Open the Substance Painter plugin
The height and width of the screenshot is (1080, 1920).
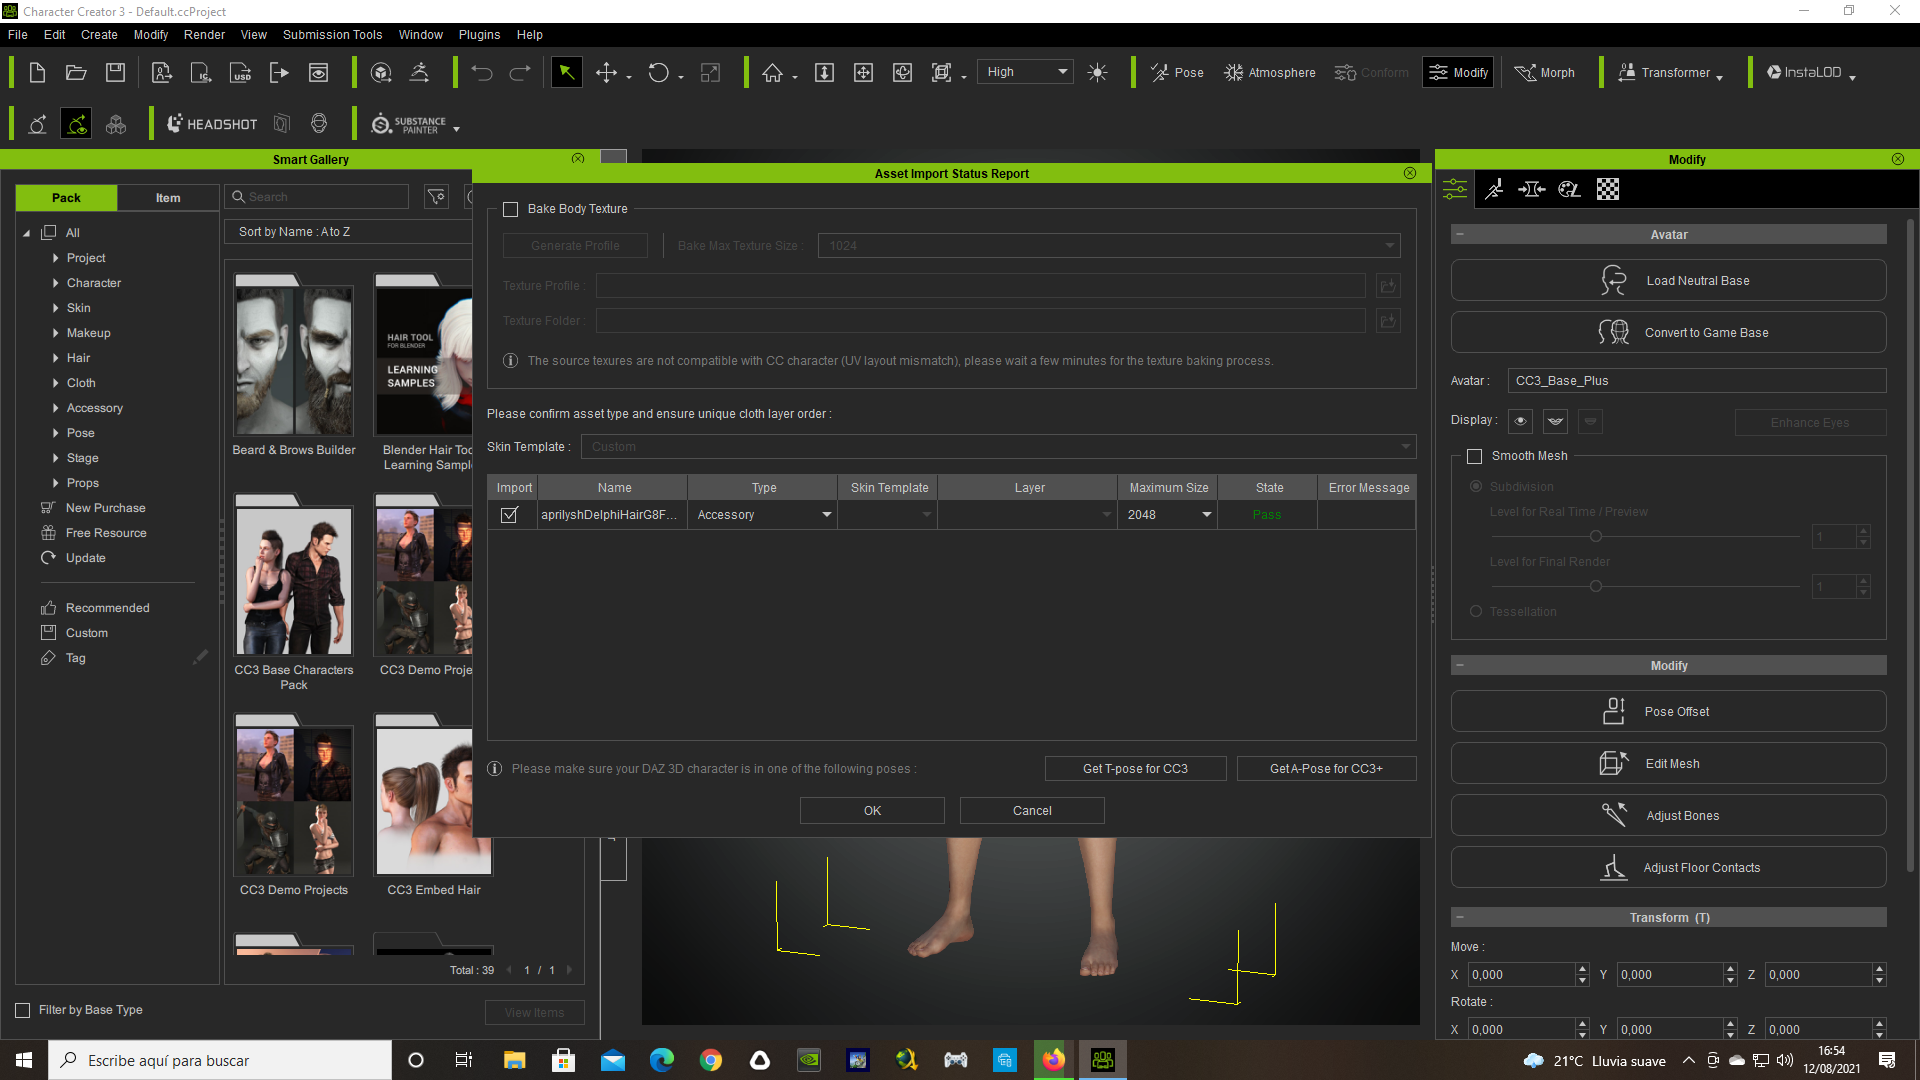click(x=409, y=125)
